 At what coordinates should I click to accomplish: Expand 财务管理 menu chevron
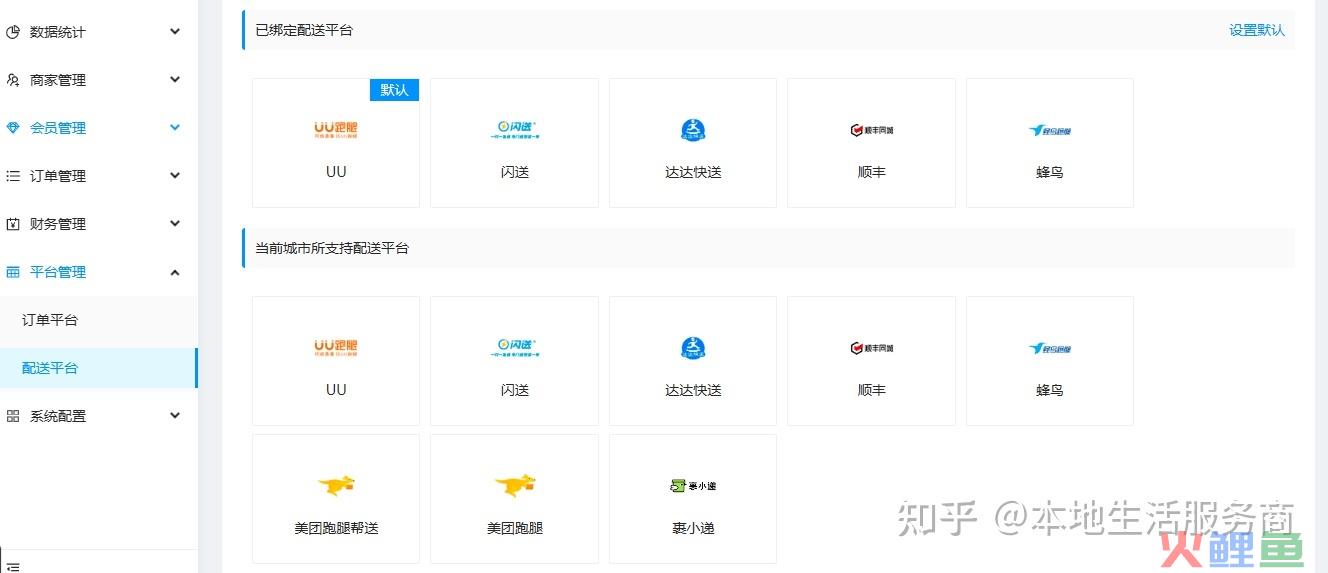pyautogui.click(x=175, y=224)
